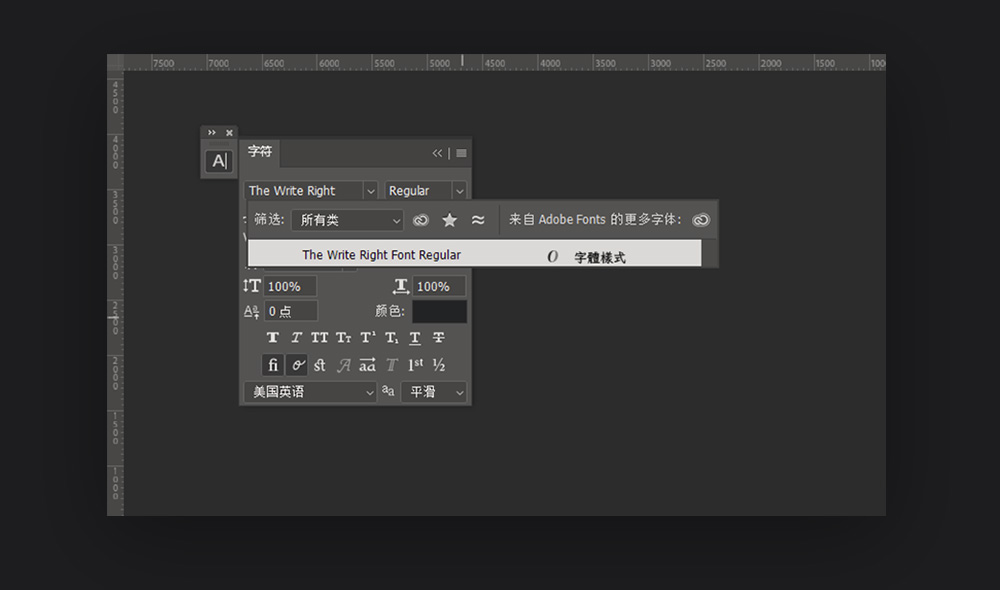
Task: Click the Character panel A| dock icon
Action: point(218,161)
